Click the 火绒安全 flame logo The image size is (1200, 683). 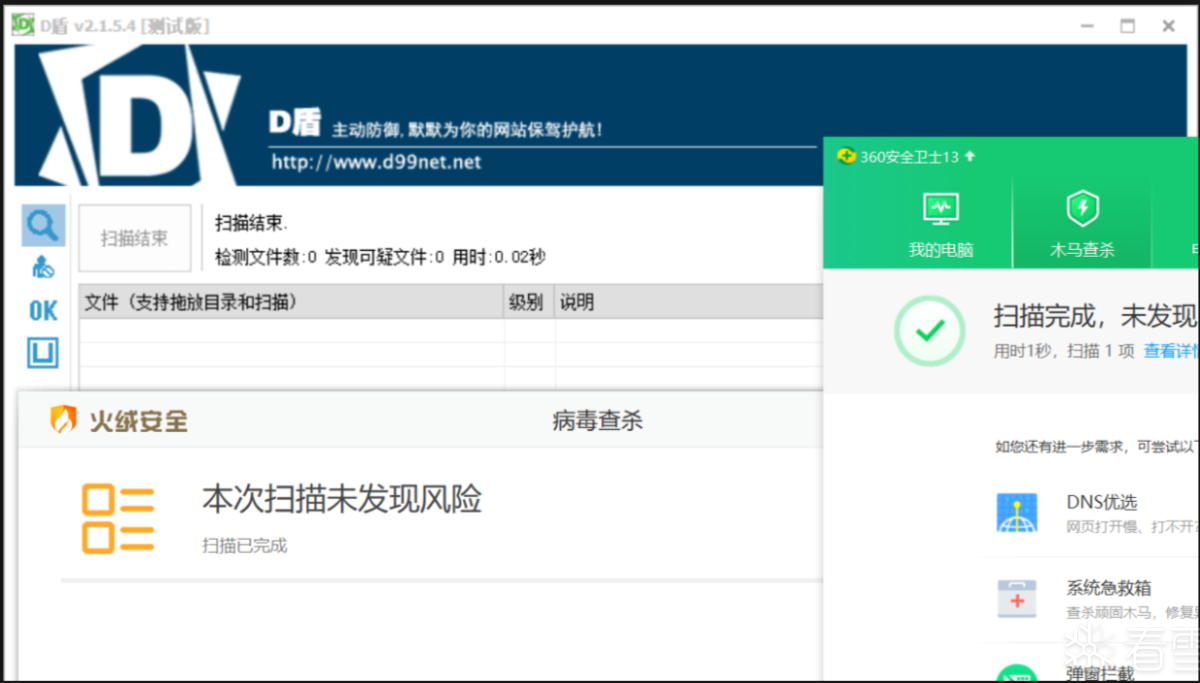click(x=64, y=420)
